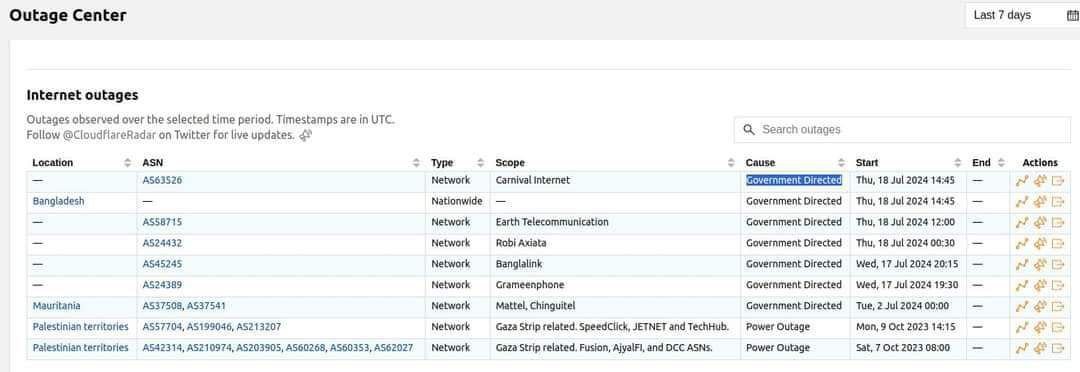This screenshot has height=372, width=1080.
Task: Click megaphone icon in Robi Axiata row
Action: click(1040, 243)
